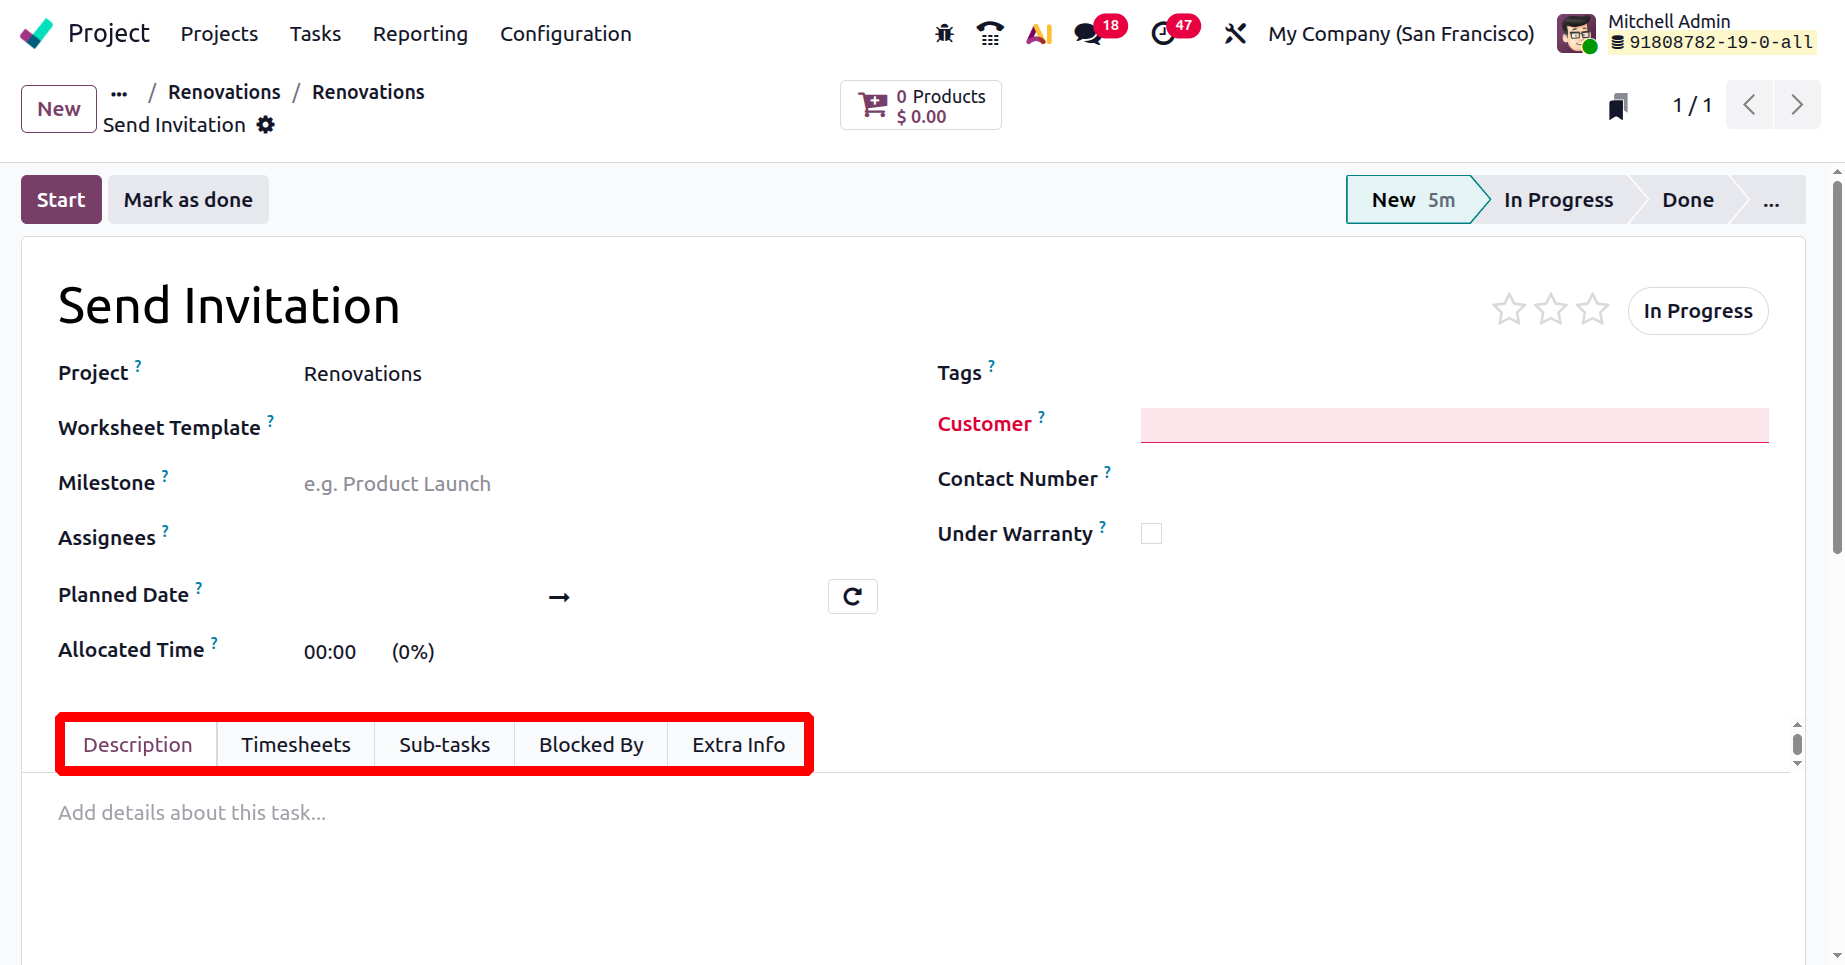Set the third priority star
This screenshot has width=1845, height=965.
pos(1592,310)
